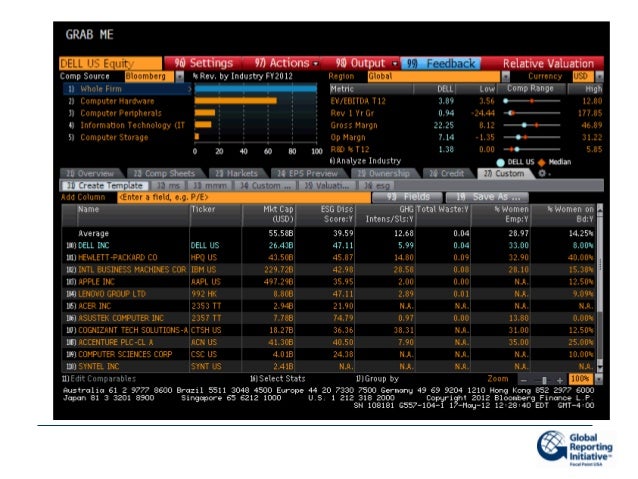Screen dimensions: 638x479
Task: Select the 'Valuati...' template tab
Action: tap(327, 186)
